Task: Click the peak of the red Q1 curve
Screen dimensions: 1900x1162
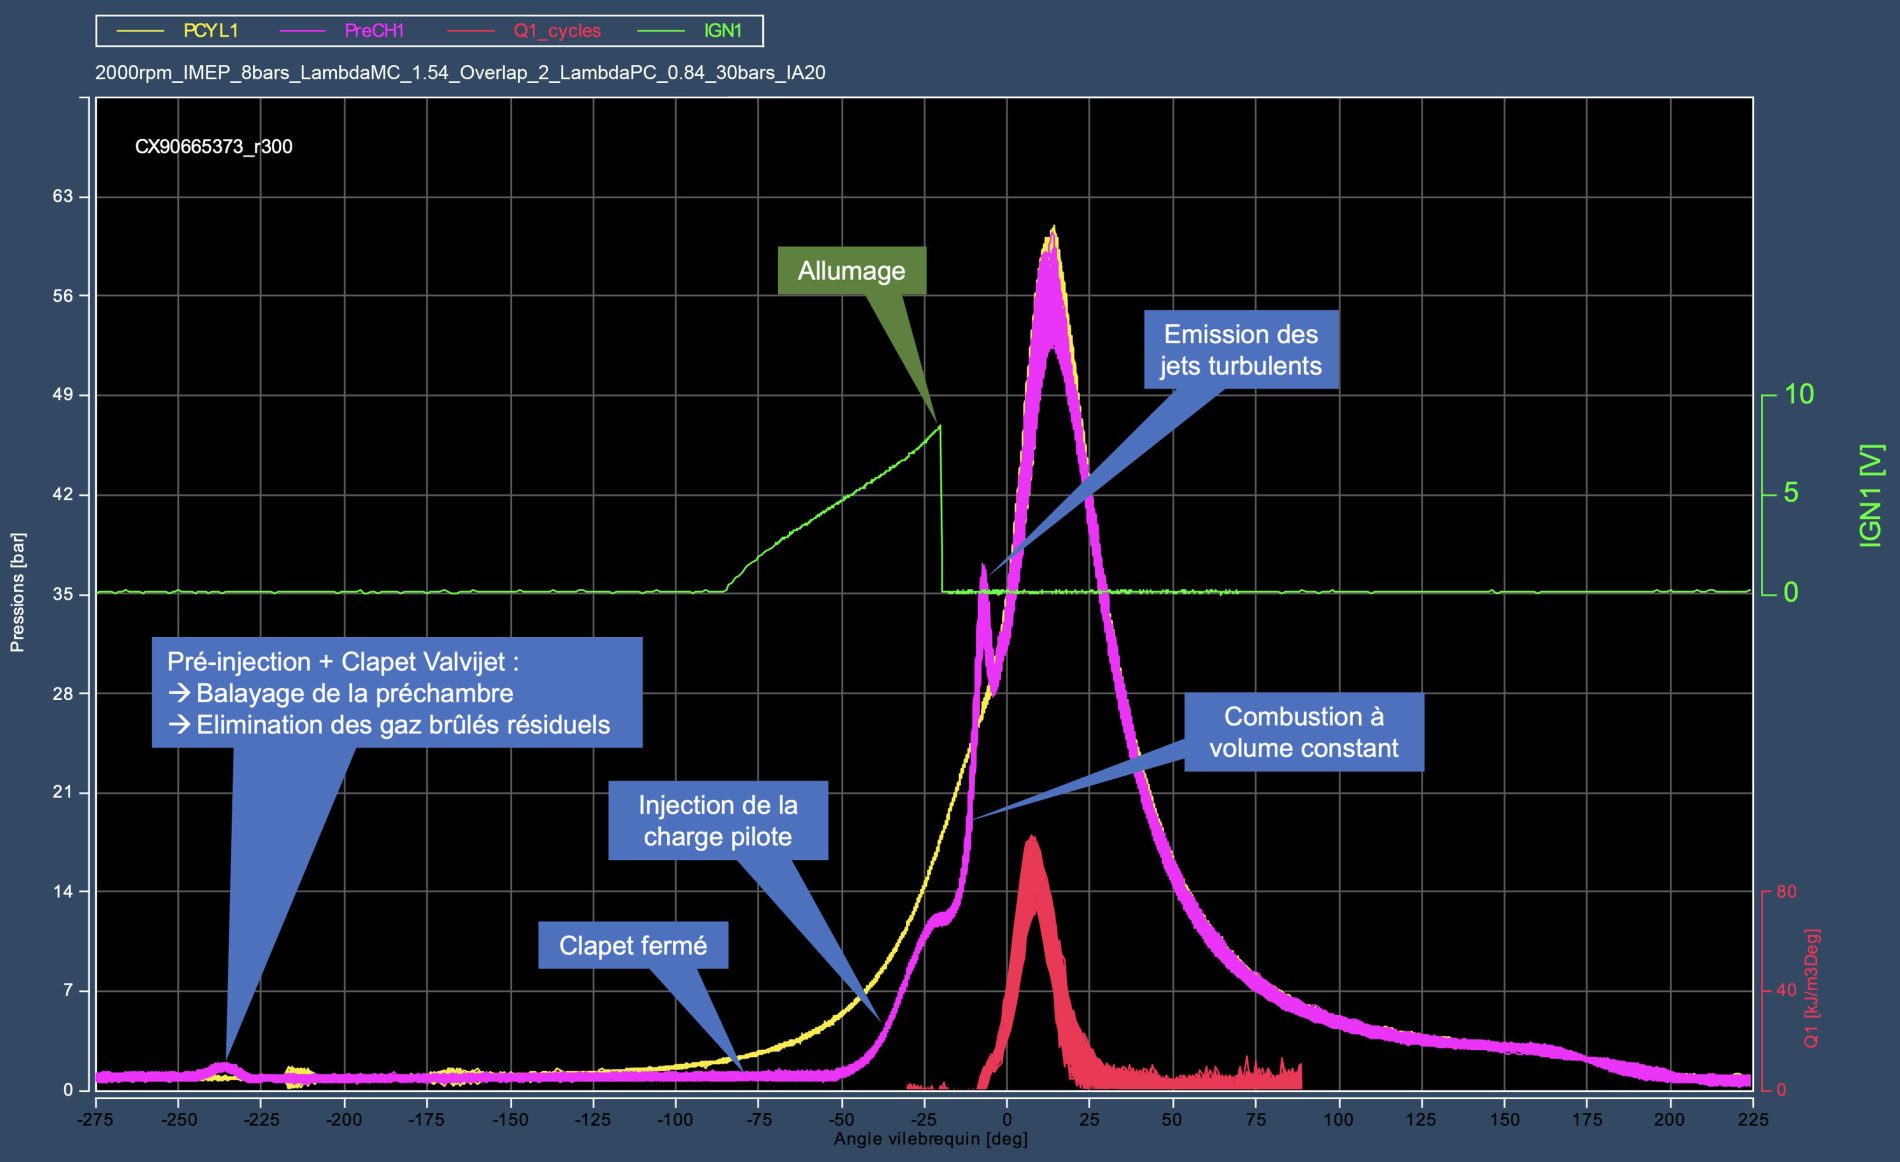Action: [x=1031, y=840]
